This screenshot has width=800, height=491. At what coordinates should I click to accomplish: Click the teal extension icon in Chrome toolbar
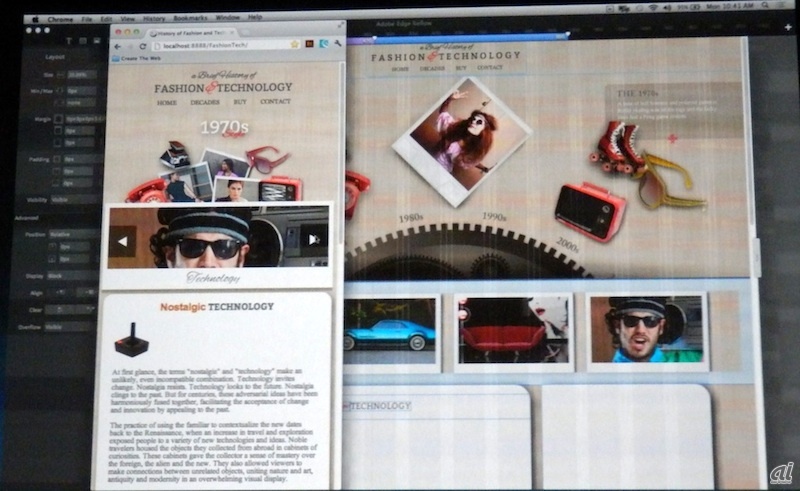(x=323, y=44)
